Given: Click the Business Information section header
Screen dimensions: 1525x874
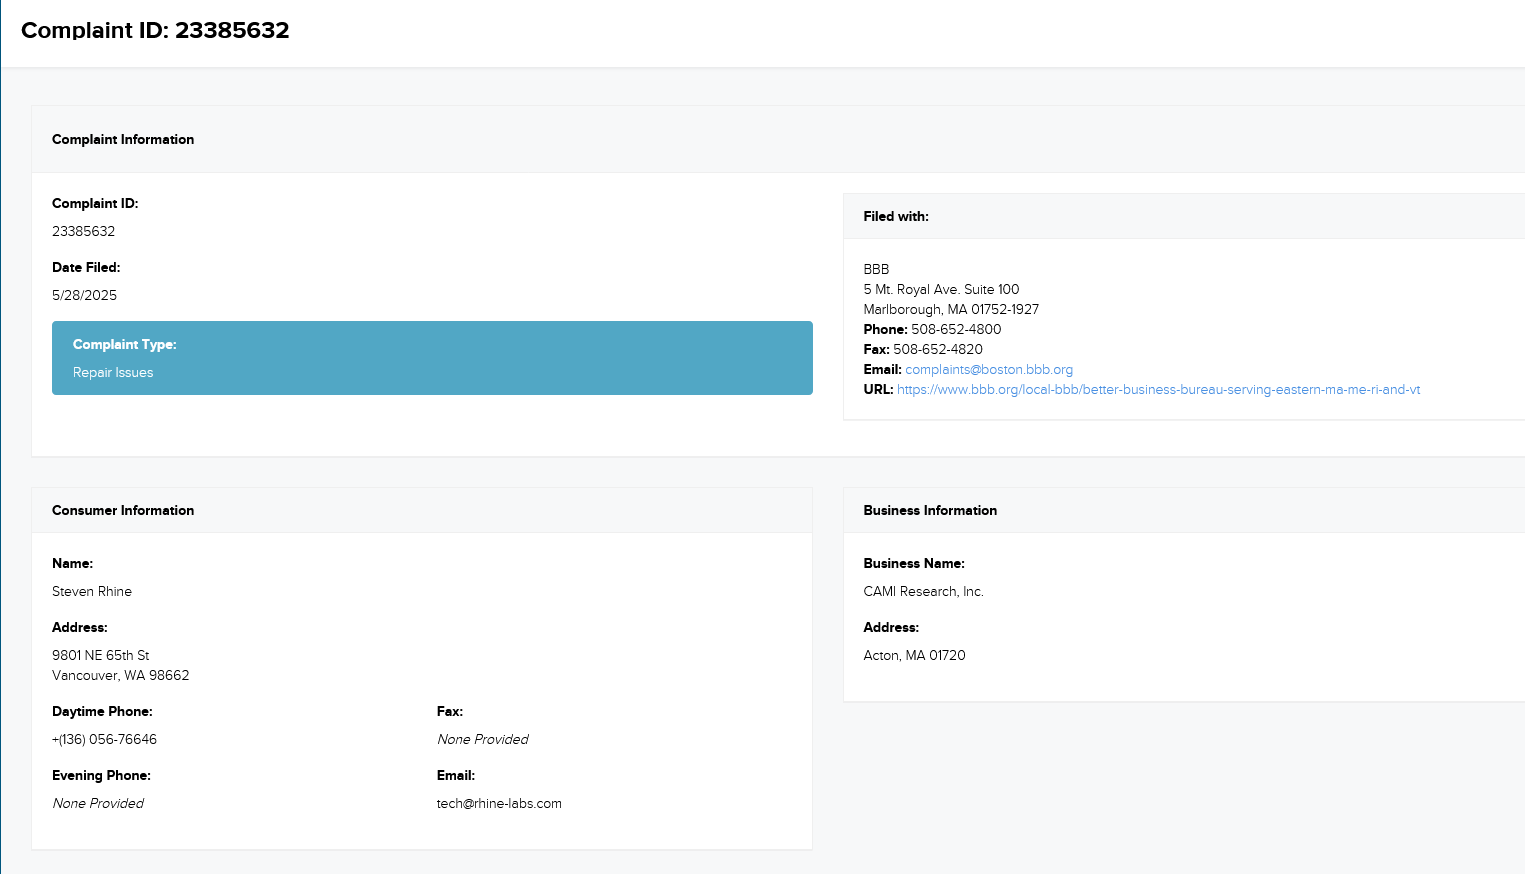Looking at the screenshot, I should [x=929, y=511].
